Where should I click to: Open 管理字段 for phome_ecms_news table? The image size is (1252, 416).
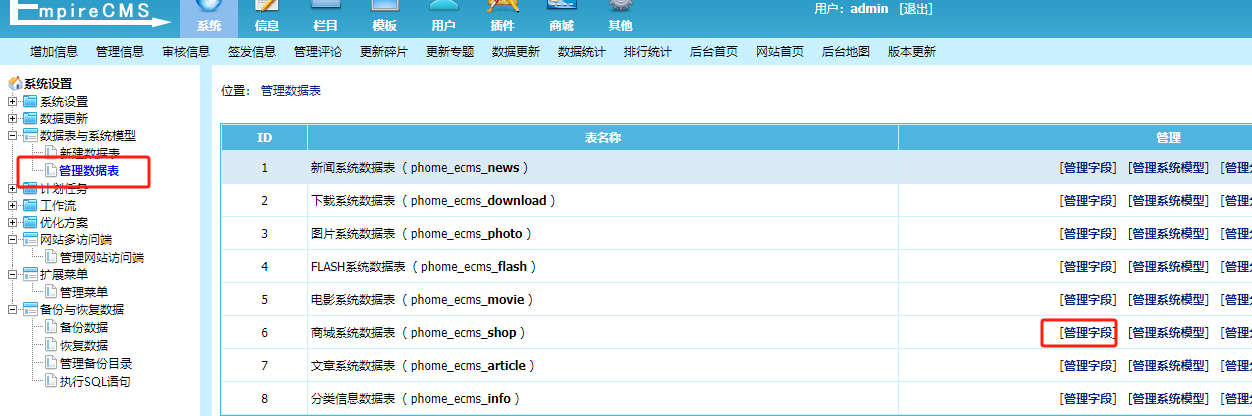click(1088, 168)
